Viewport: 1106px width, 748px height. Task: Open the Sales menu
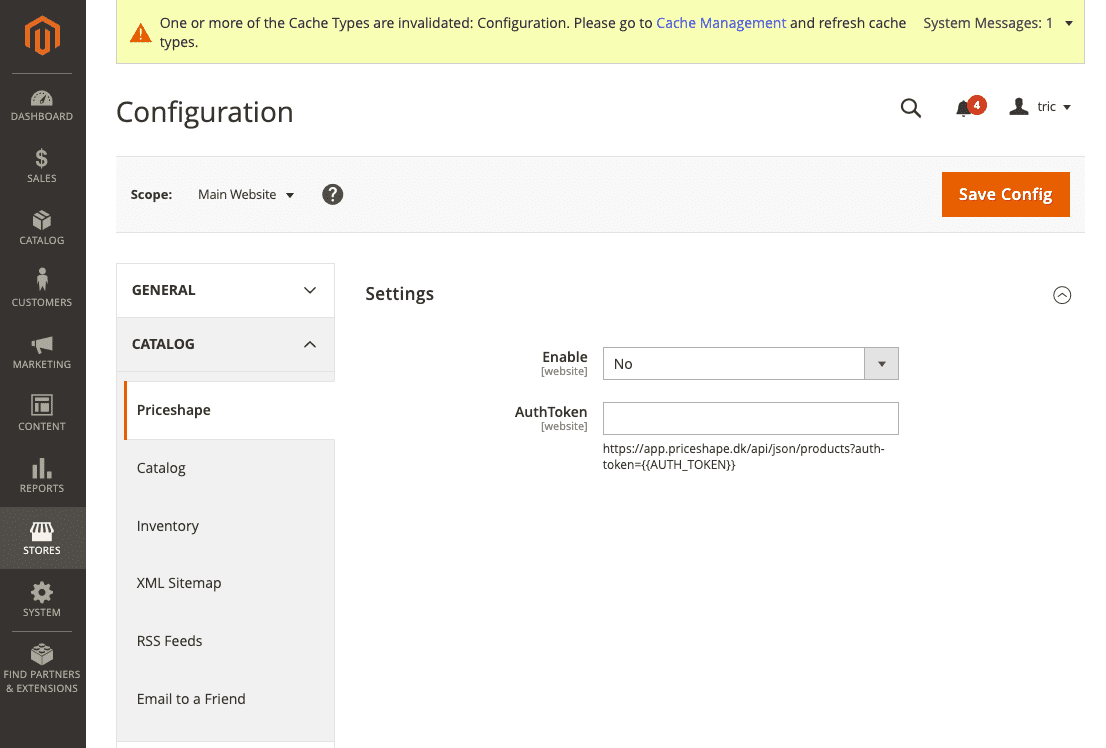coord(42,167)
